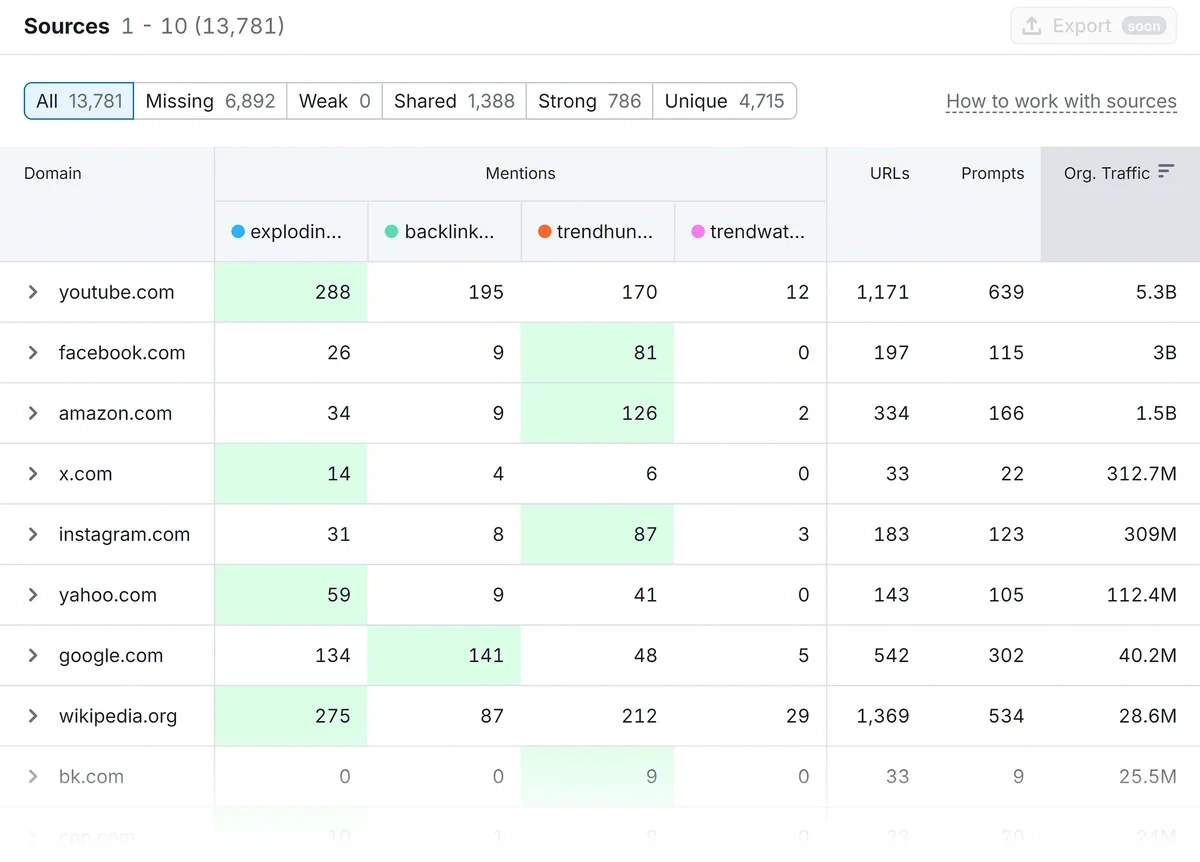
Task: Select the Strong sources tab
Action: pos(588,100)
